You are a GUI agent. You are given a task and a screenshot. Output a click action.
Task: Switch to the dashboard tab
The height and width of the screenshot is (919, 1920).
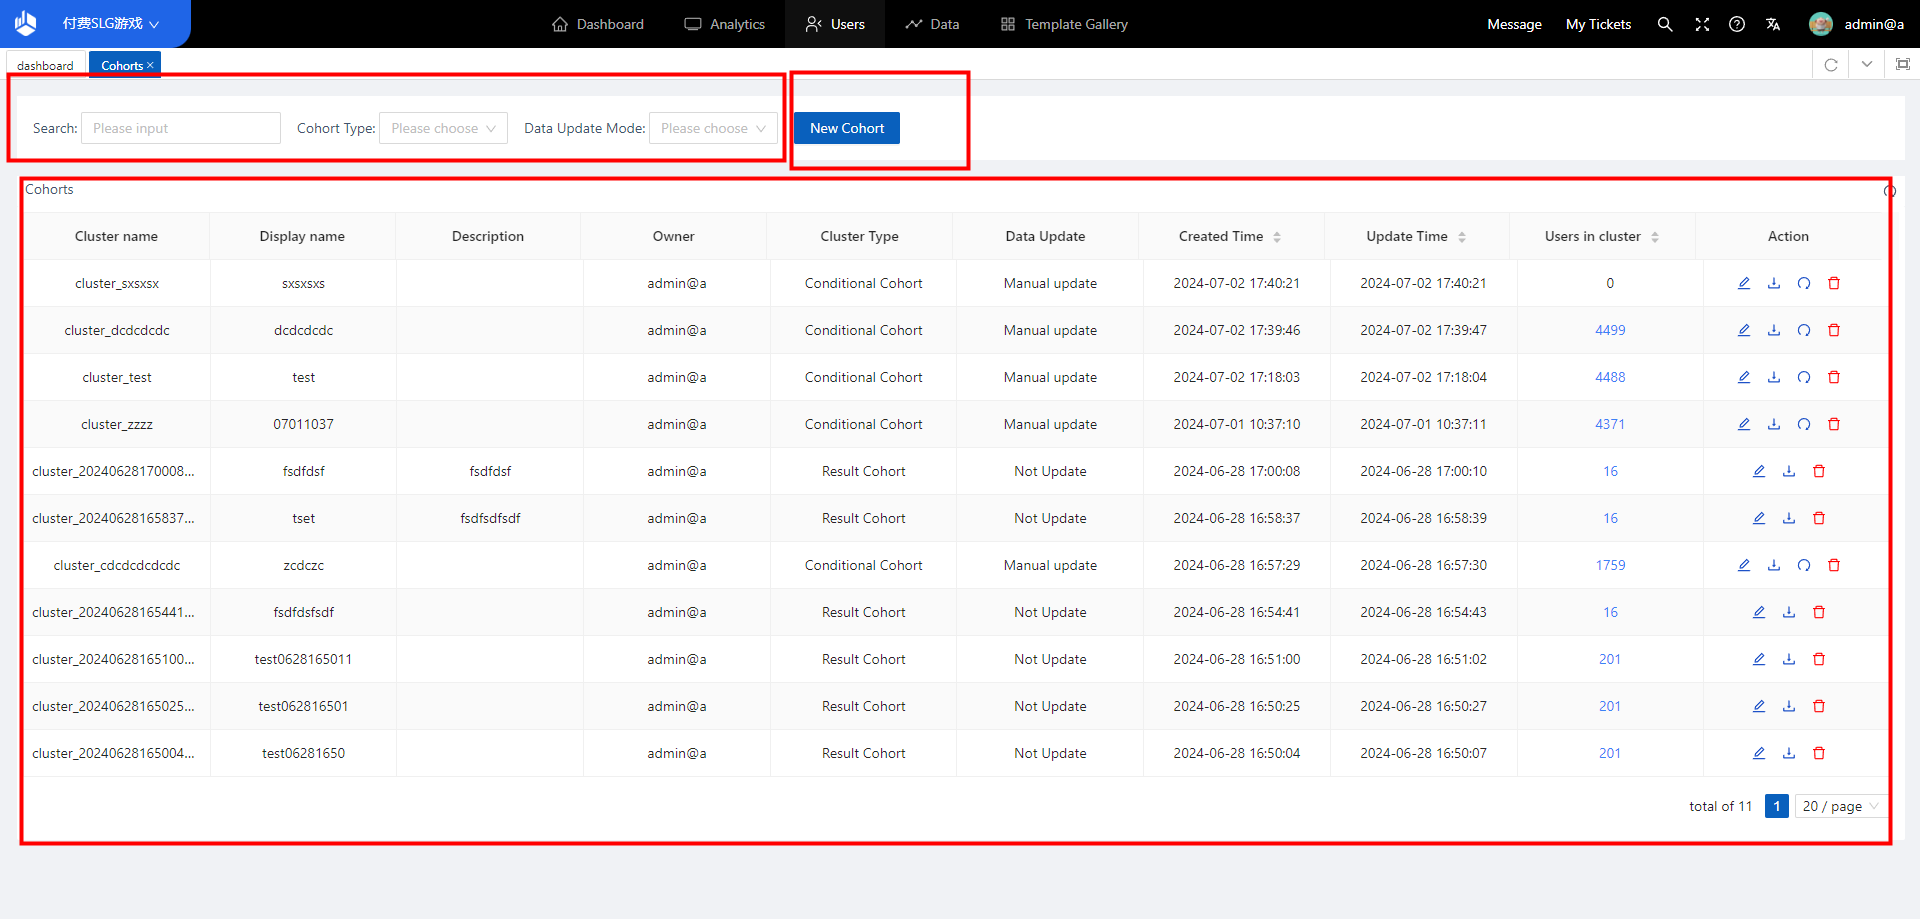click(45, 66)
